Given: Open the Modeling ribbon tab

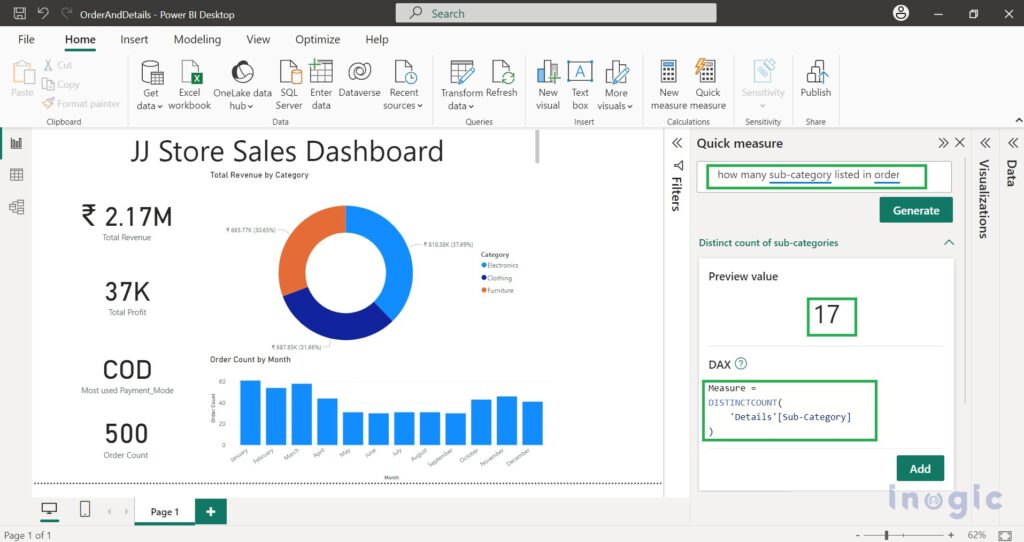Looking at the screenshot, I should [x=197, y=39].
